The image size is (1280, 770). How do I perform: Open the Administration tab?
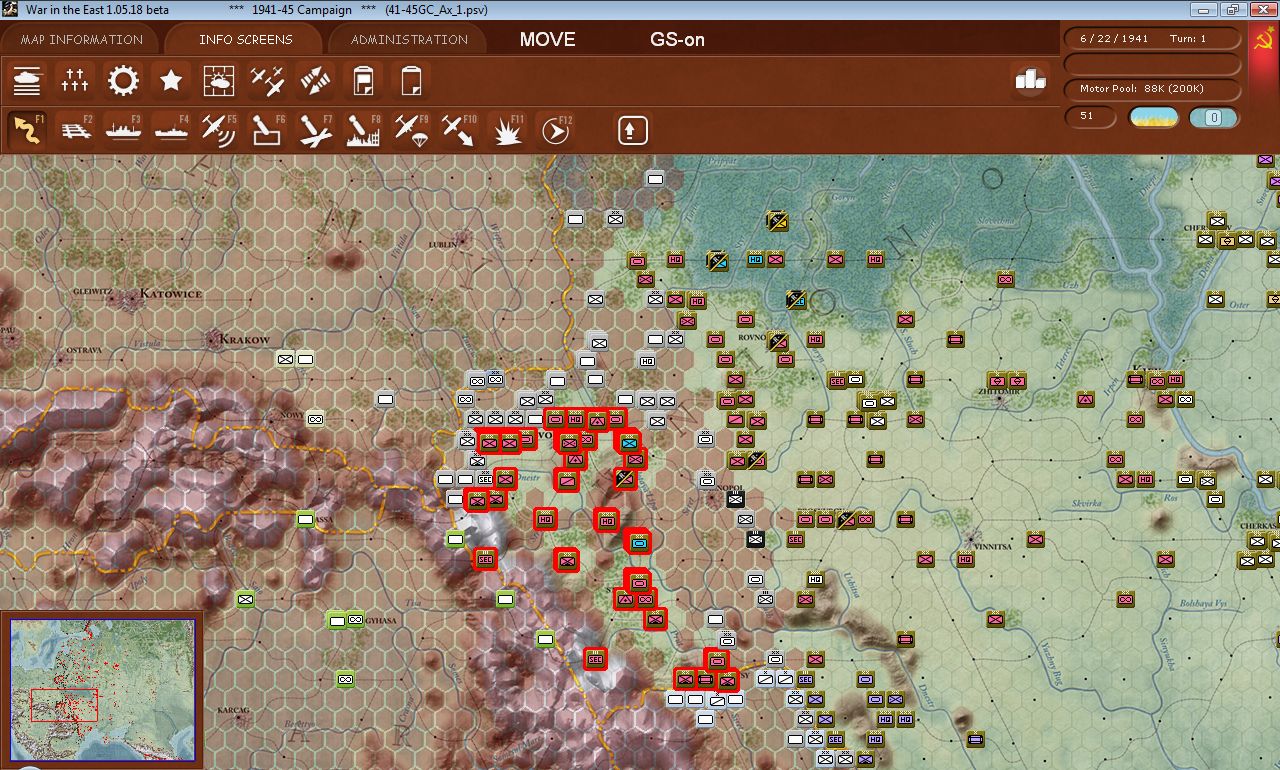tap(409, 40)
